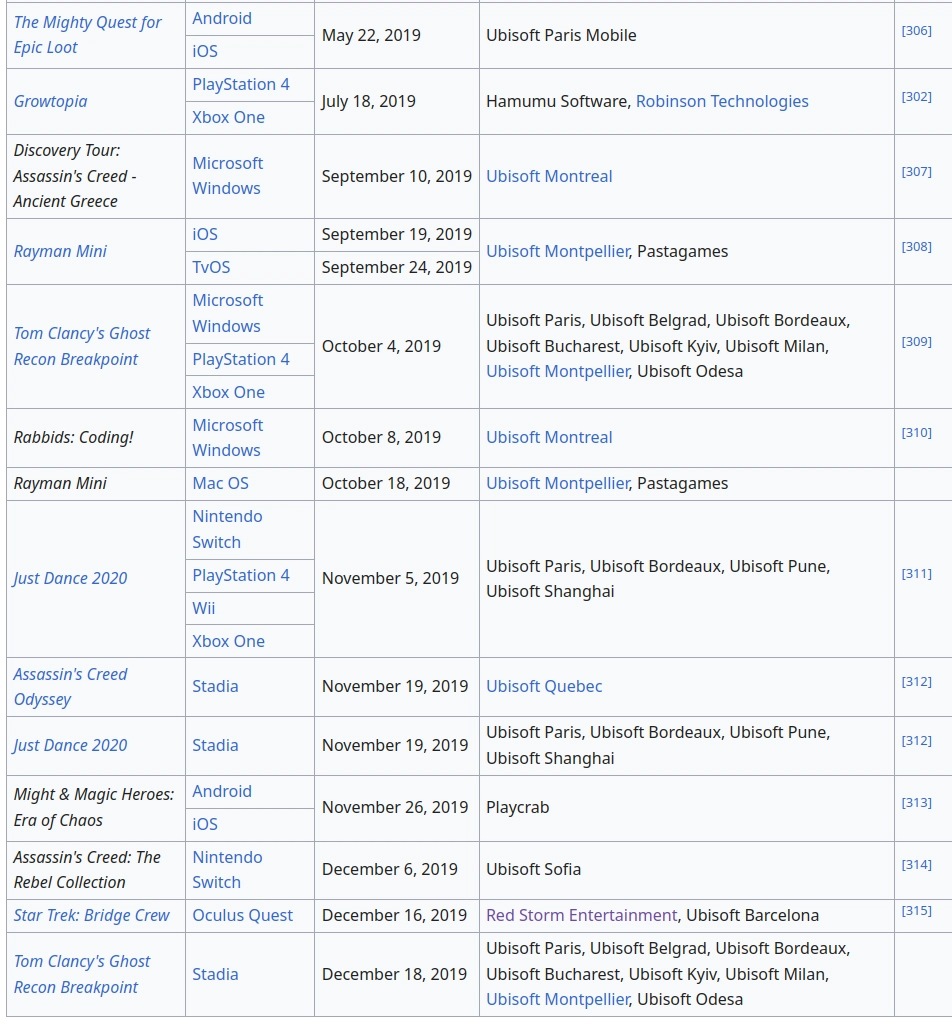Open the Rayman Mini link above Tom Clancy's

60,251
